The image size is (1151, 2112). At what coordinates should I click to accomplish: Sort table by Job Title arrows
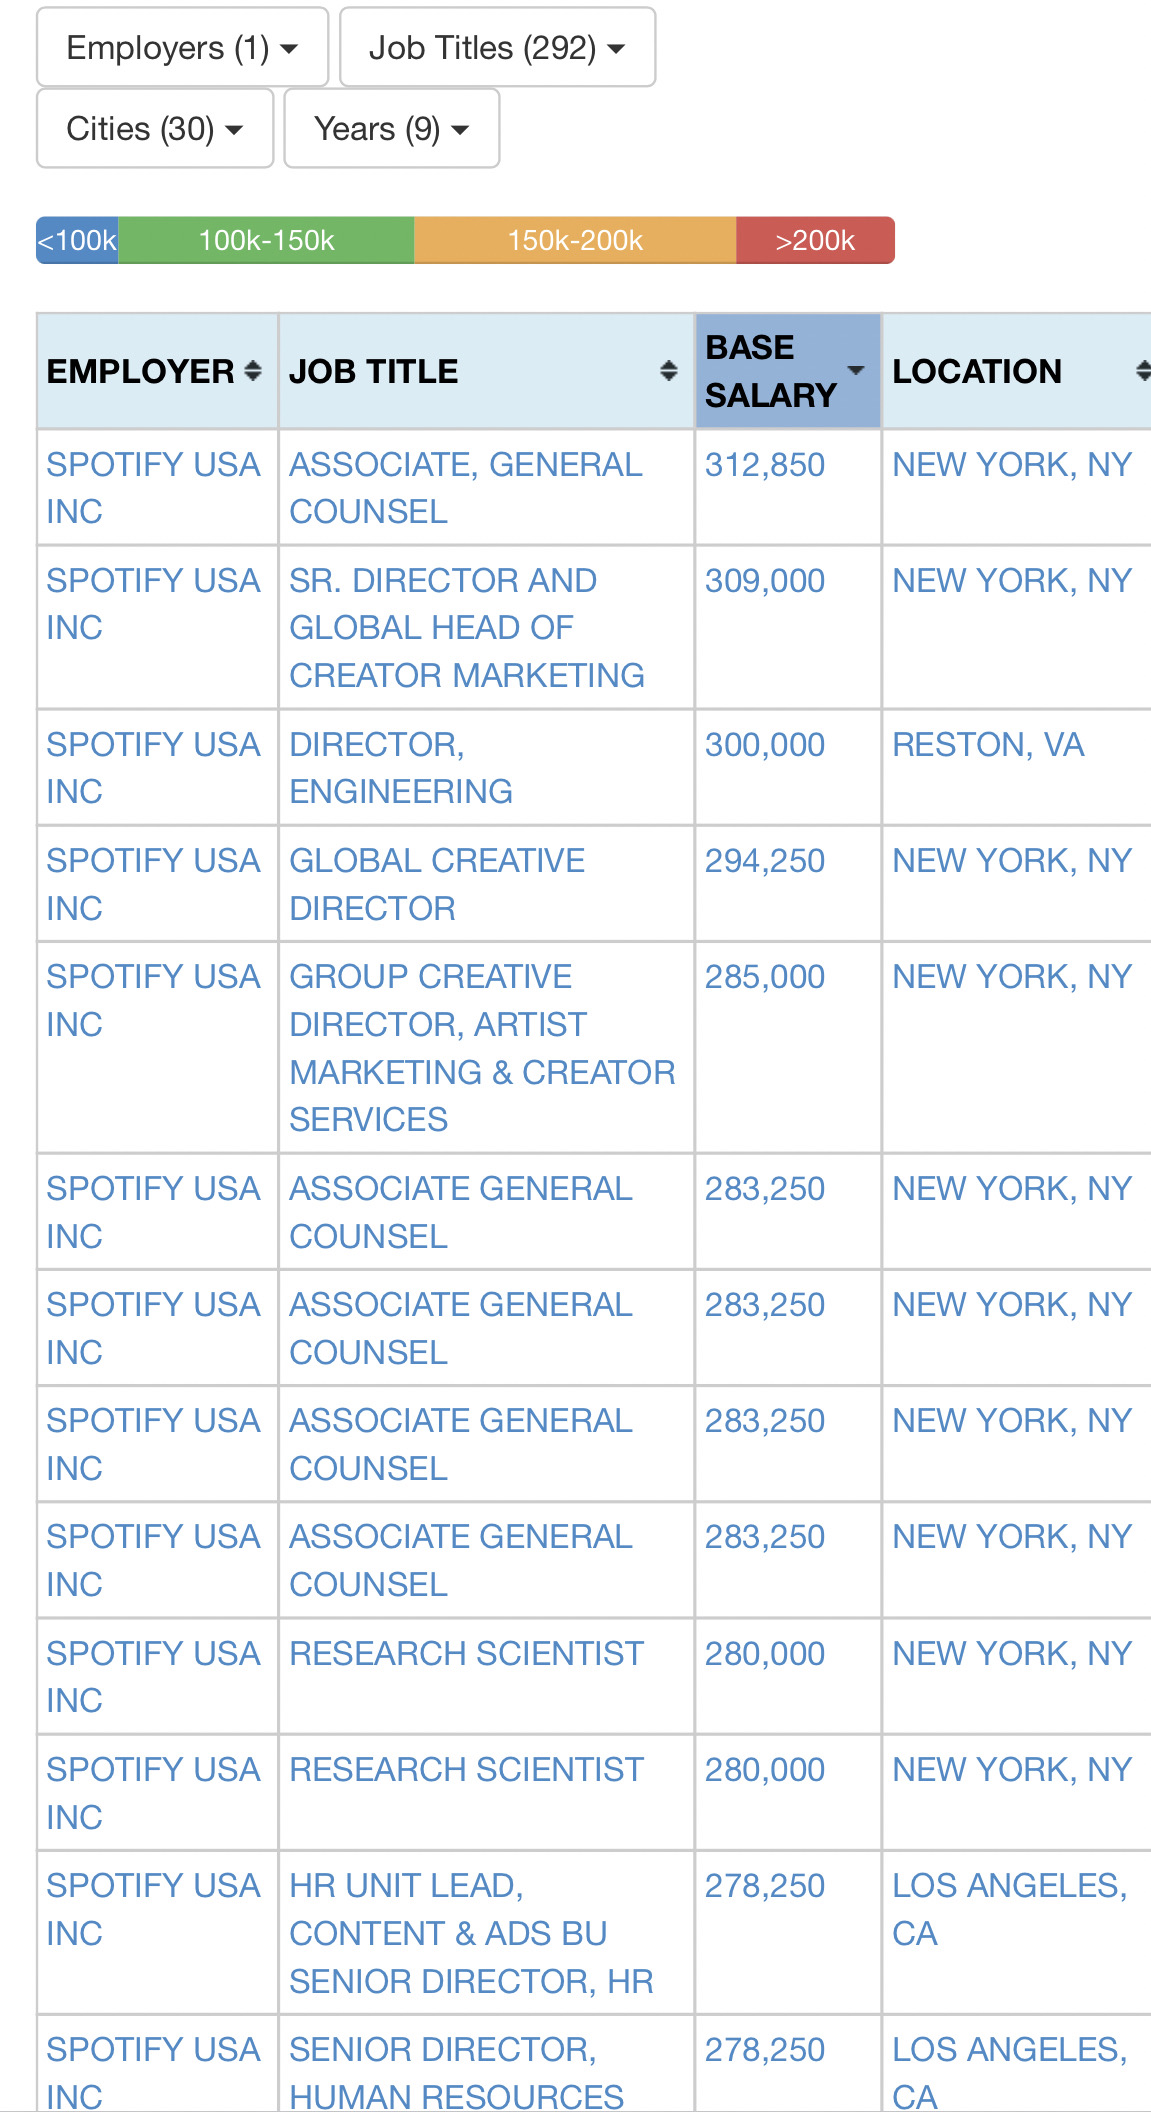click(x=668, y=371)
